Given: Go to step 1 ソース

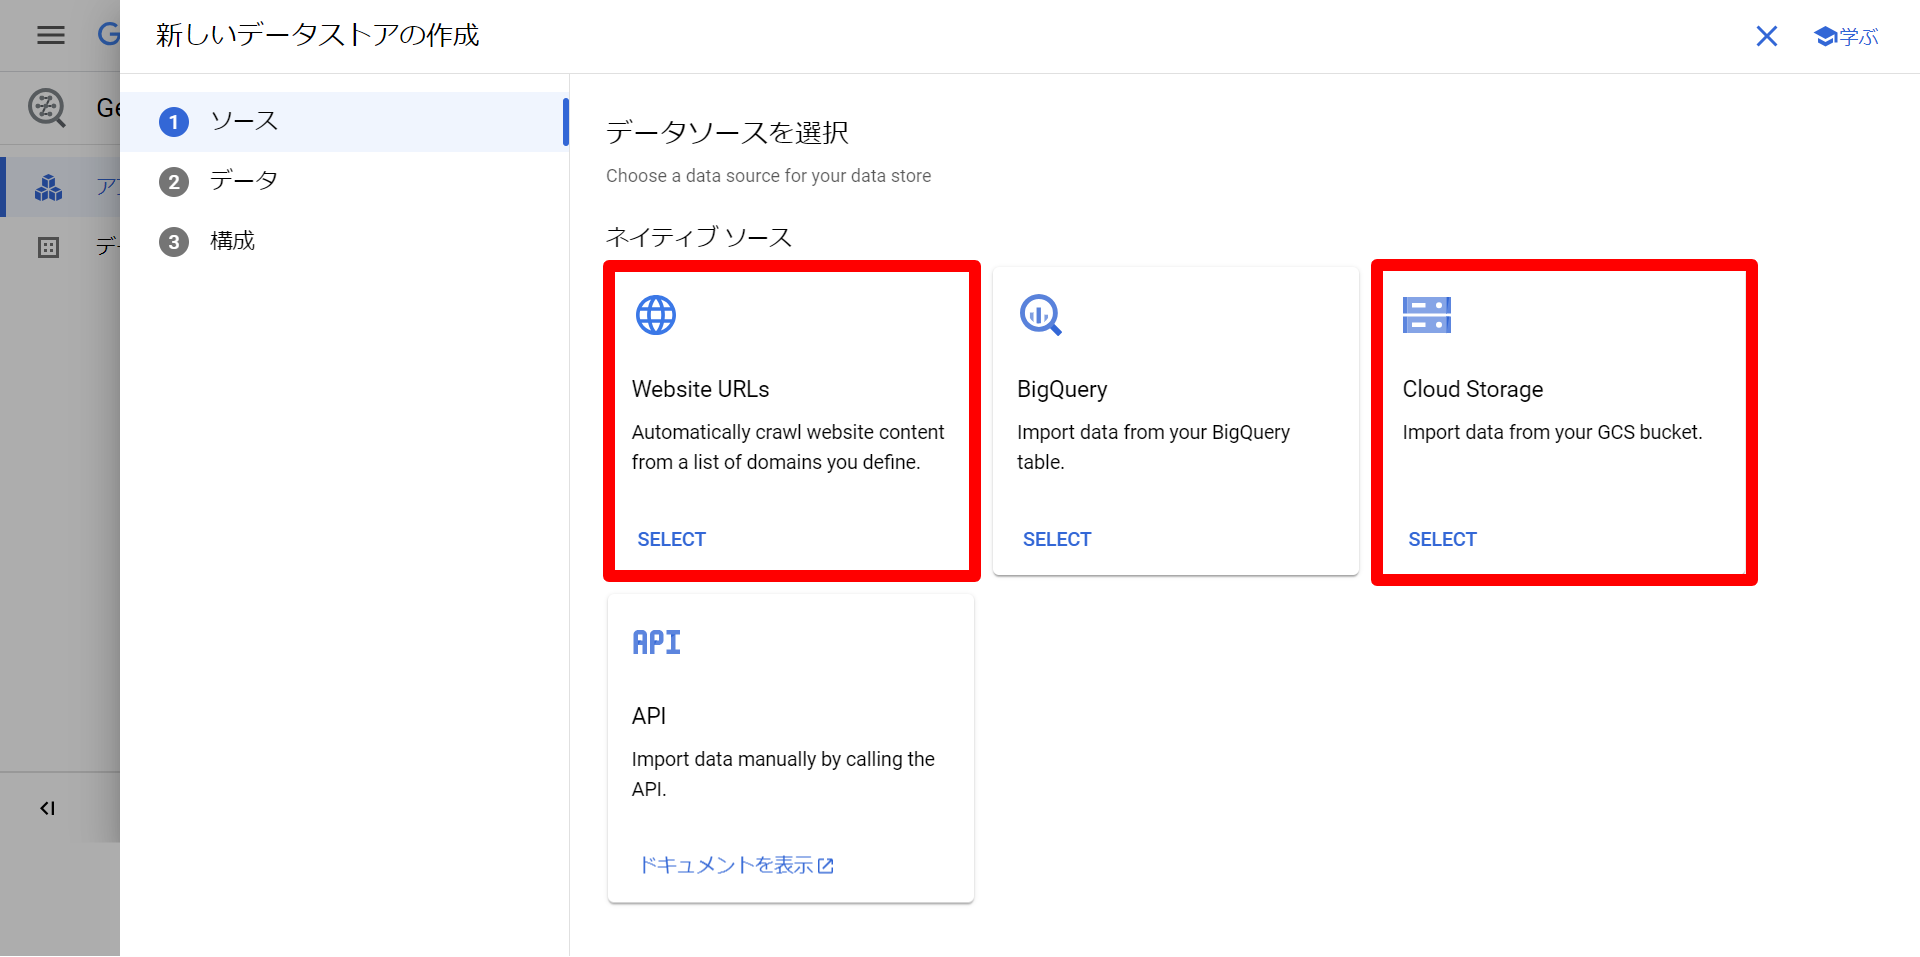Looking at the screenshot, I should (x=243, y=122).
